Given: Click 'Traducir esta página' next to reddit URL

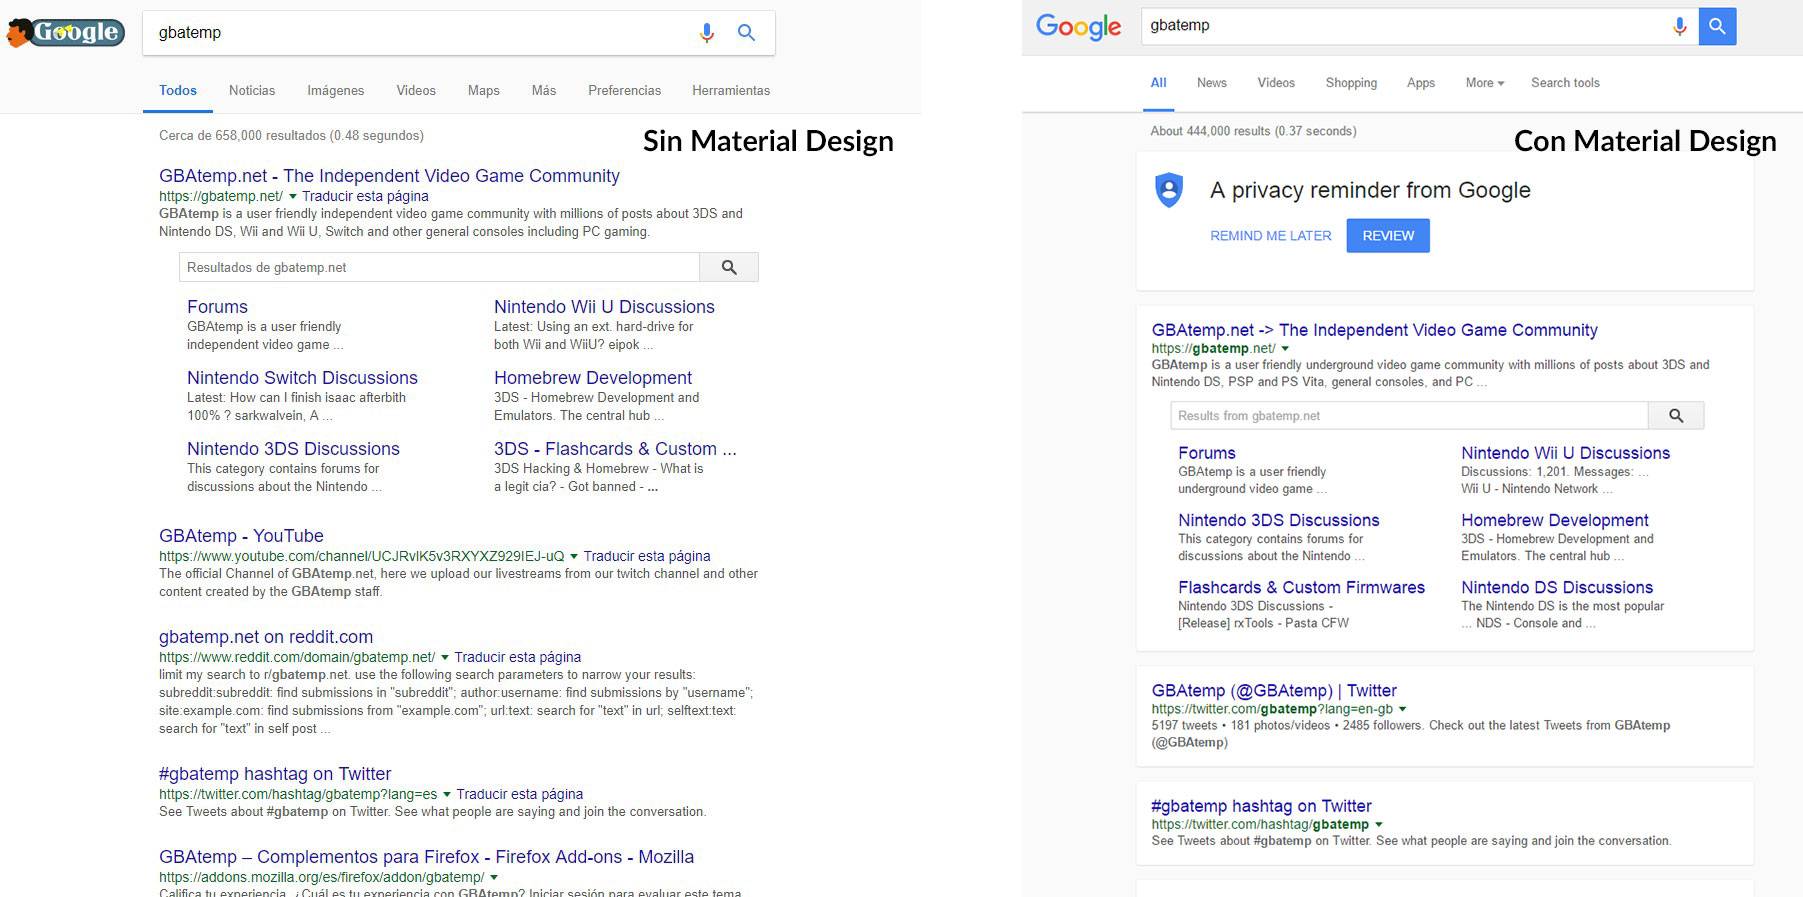Looking at the screenshot, I should point(517,658).
